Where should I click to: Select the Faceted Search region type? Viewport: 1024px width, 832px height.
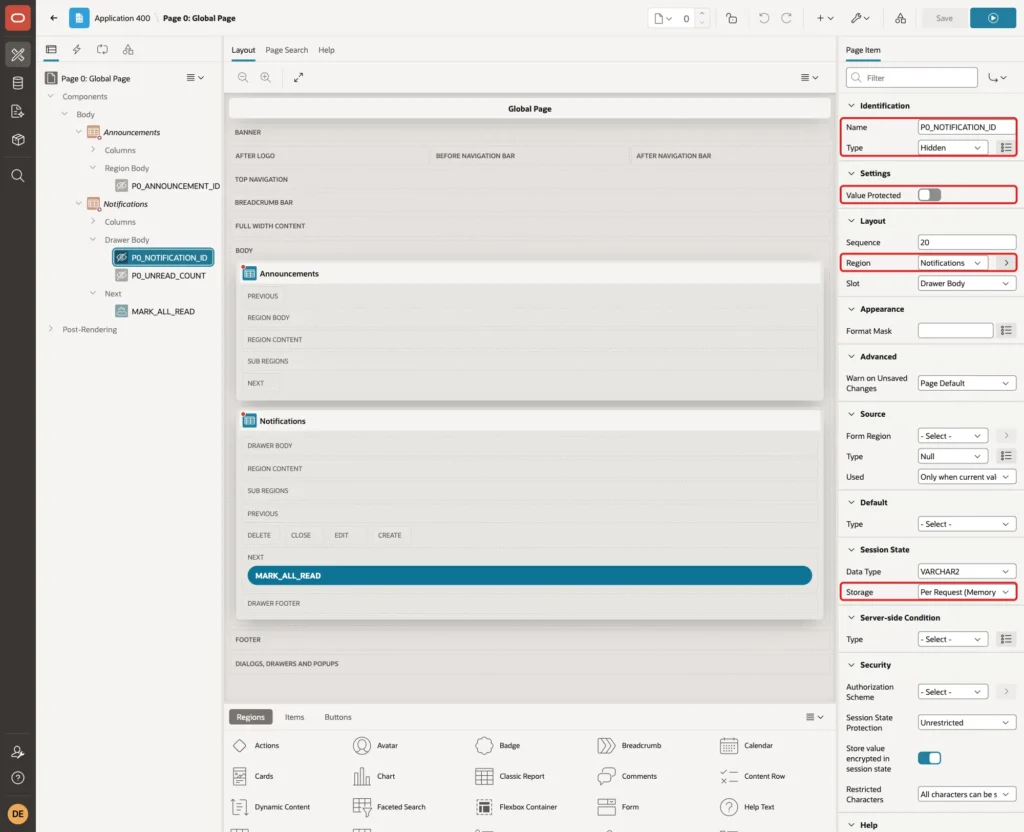tap(389, 807)
